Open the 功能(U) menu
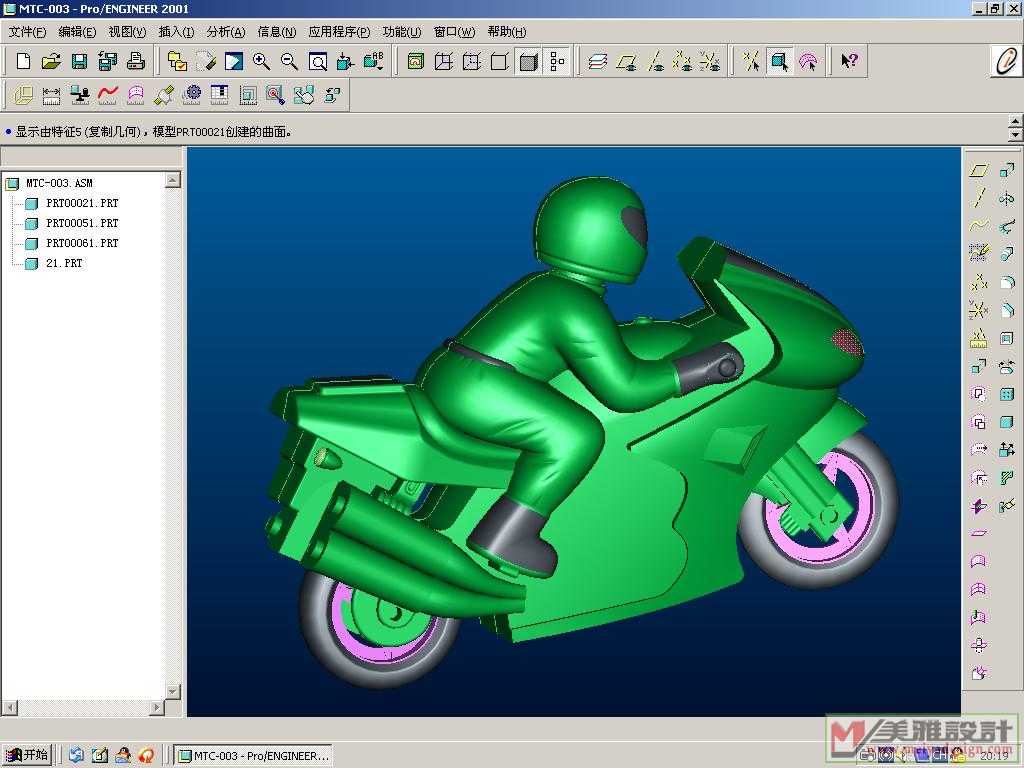This screenshot has height=768, width=1024. [x=402, y=31]
